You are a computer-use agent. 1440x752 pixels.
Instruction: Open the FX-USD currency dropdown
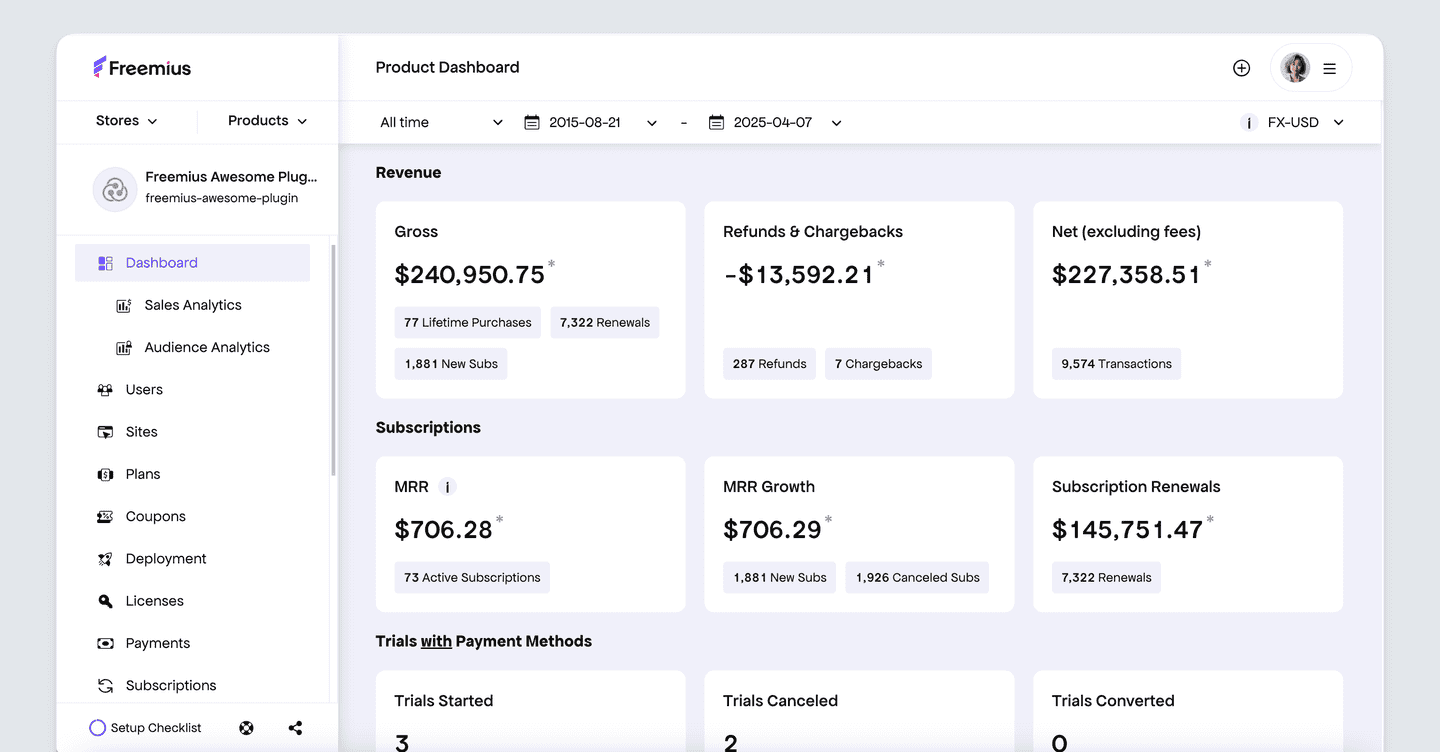coord(1305,123)
